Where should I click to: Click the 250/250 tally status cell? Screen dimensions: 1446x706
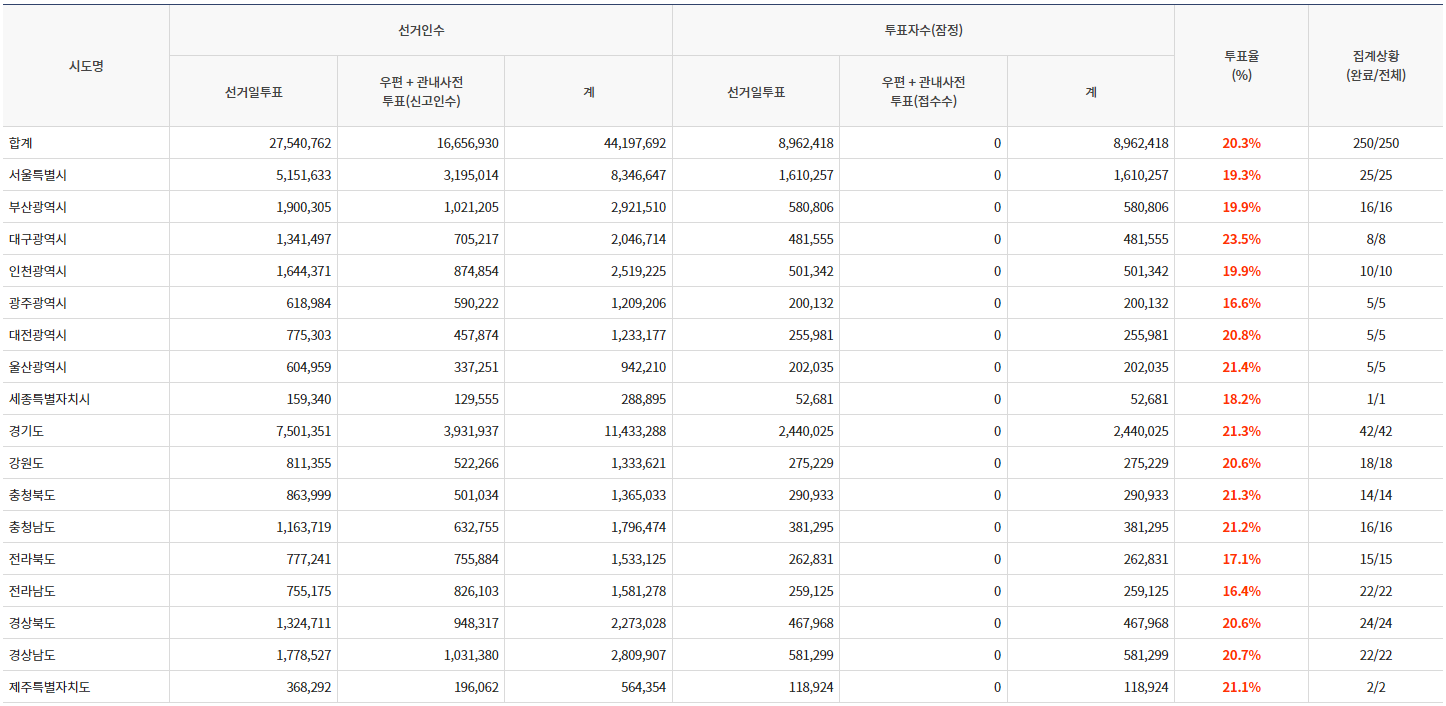(x=1375, y=143)
